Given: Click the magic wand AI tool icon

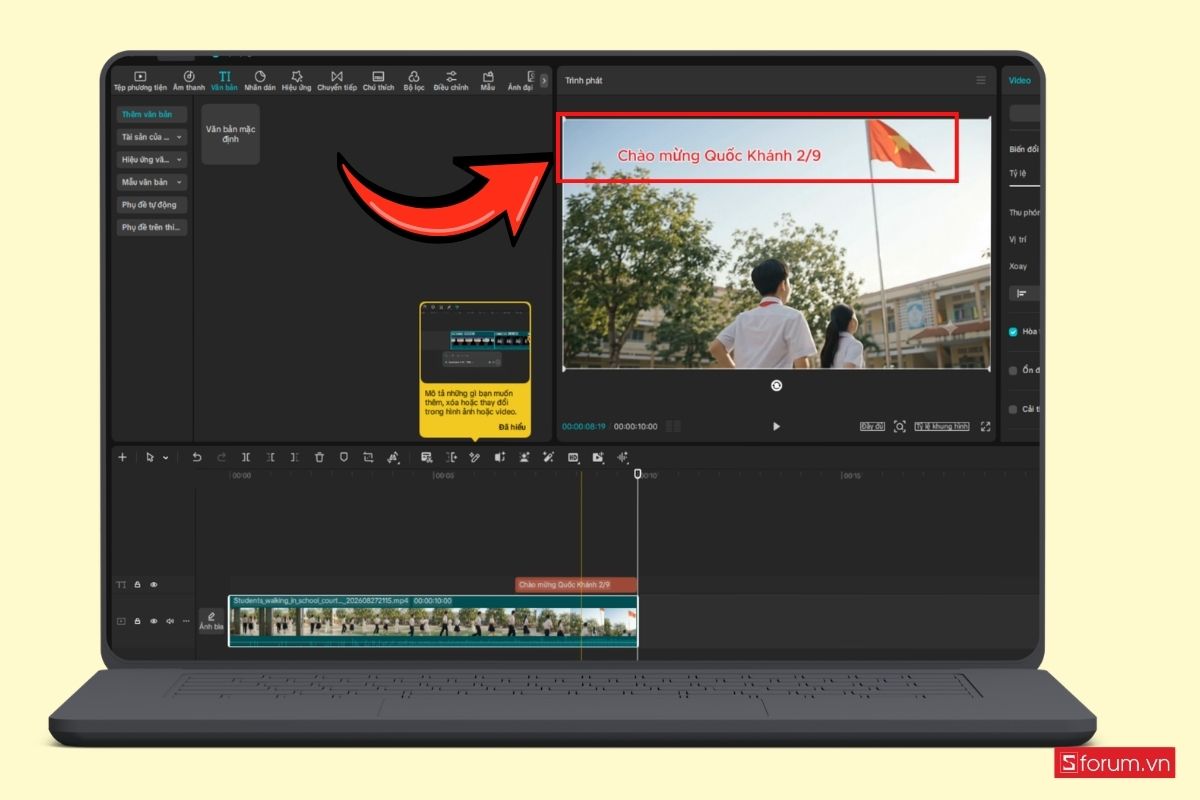Looking at the screenshot, I should pyautogui.click(x=548, y=457).
